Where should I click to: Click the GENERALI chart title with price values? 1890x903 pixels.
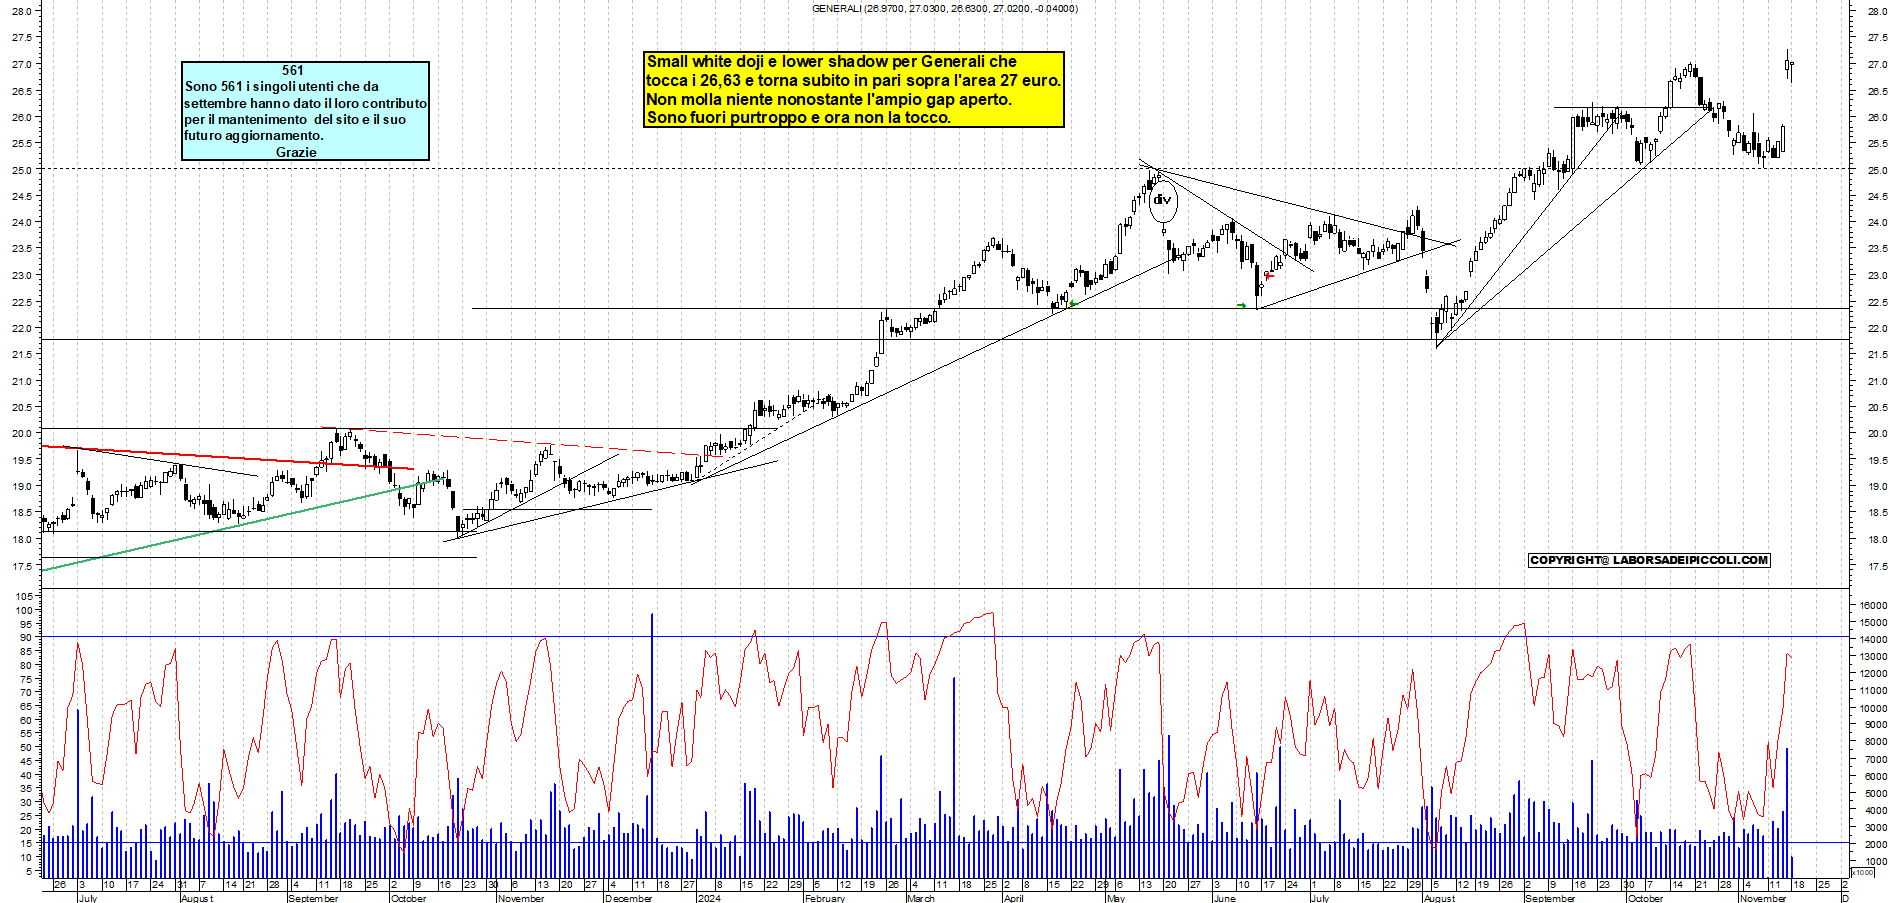[x=945, y=8]
